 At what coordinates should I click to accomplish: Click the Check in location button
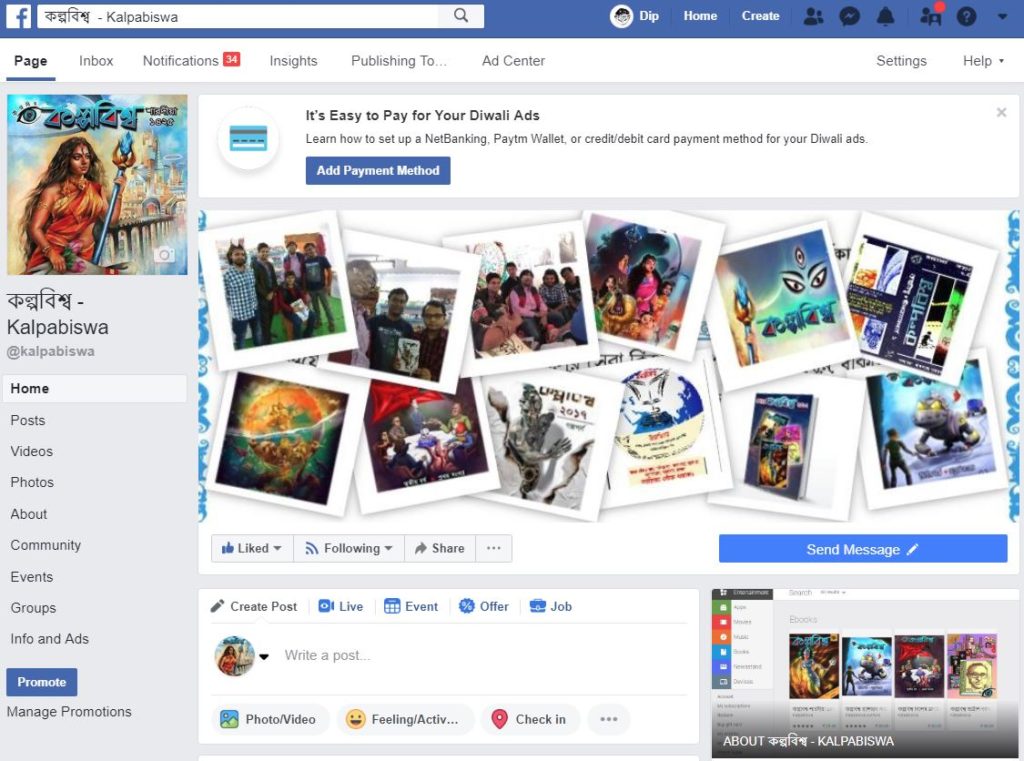pos(529,719)
